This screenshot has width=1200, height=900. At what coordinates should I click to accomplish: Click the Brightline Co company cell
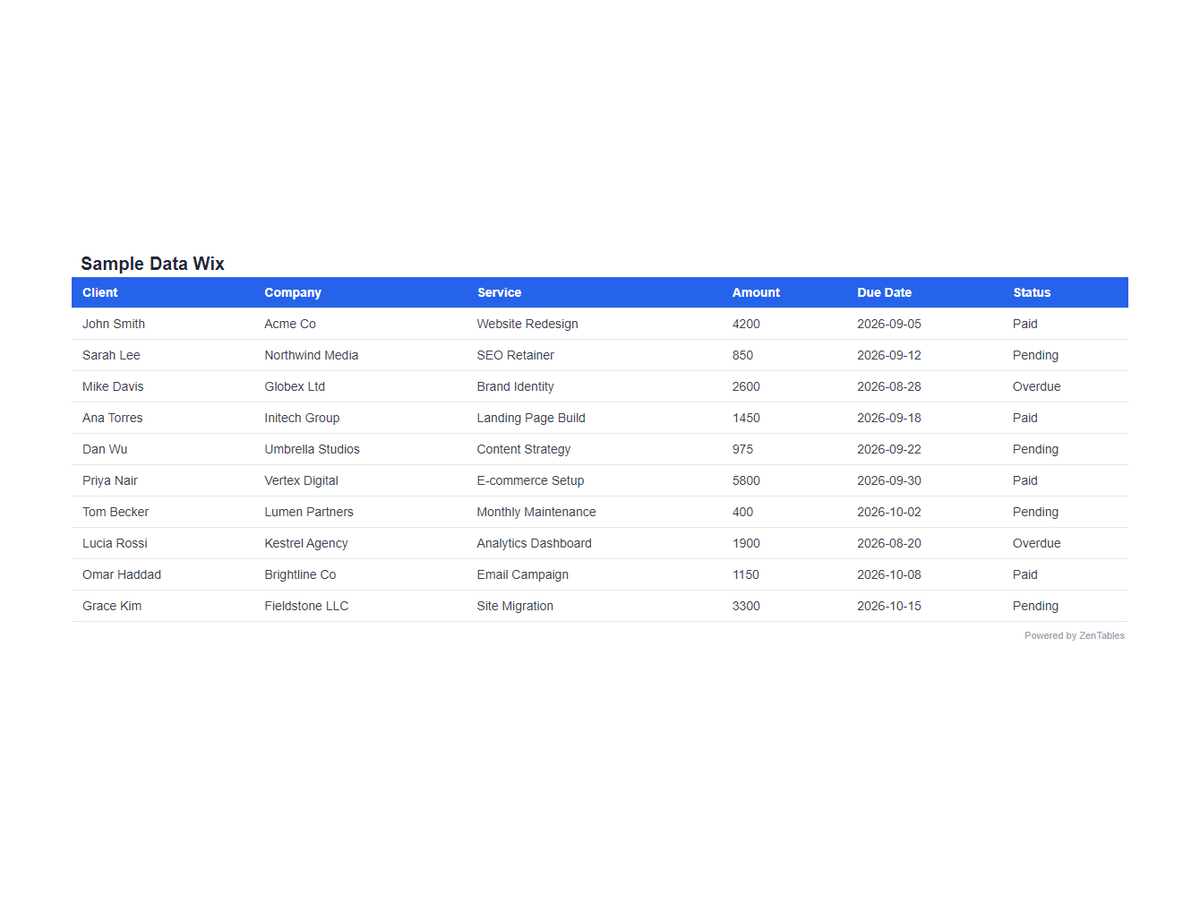coord(300,575)
